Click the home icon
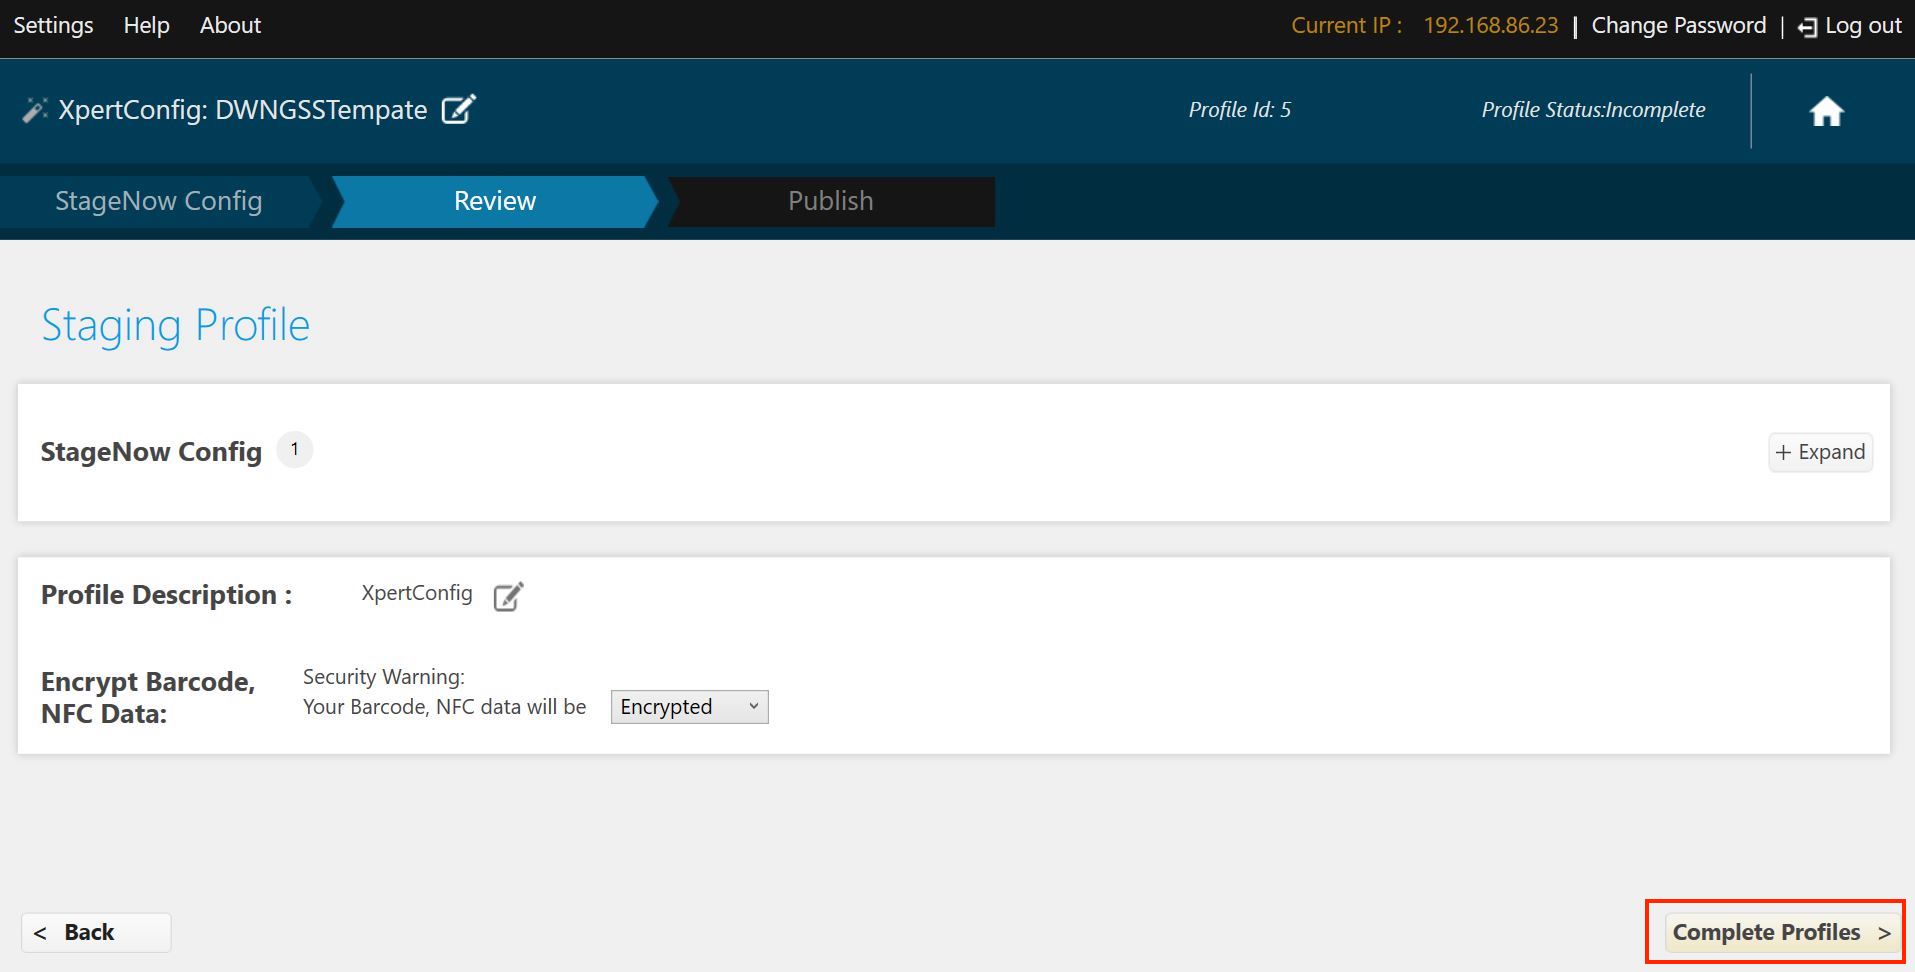This screenshot has height=972, width=1915. [1826, 111]
